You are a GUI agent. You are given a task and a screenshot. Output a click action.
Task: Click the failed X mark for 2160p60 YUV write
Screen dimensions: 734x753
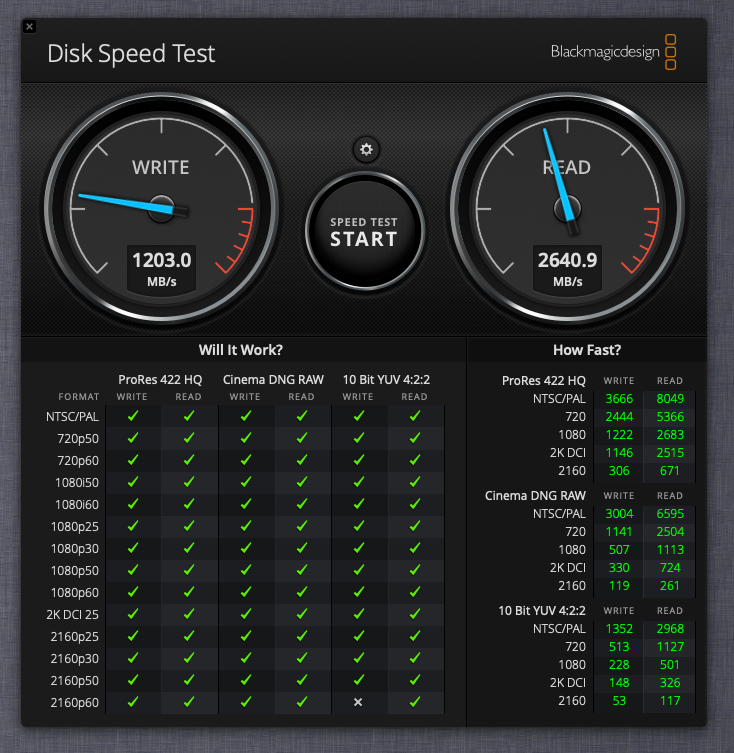(x=358, y=702)
